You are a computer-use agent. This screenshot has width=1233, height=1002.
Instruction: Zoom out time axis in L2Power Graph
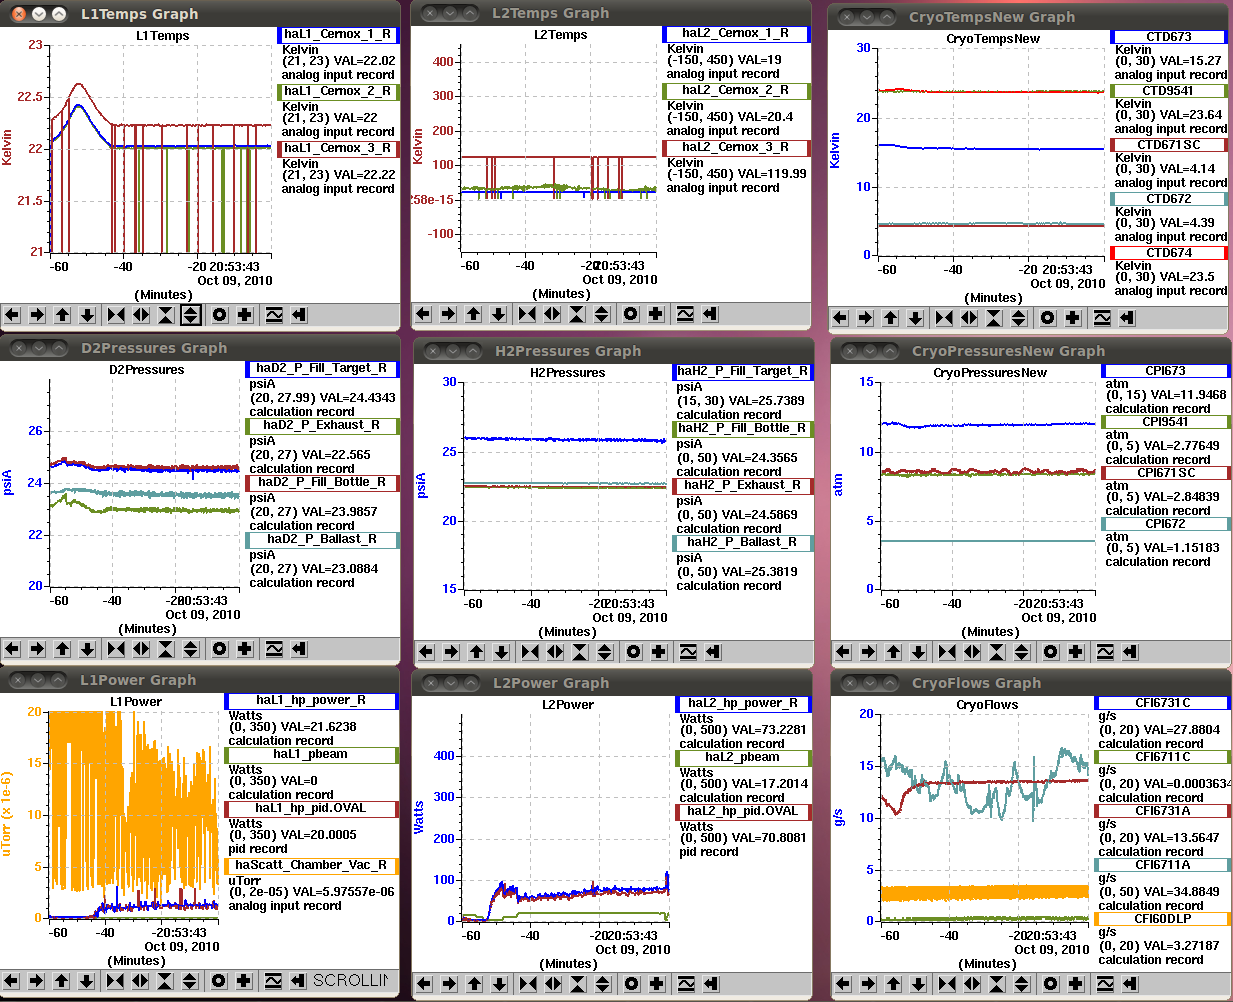point(553,984)
